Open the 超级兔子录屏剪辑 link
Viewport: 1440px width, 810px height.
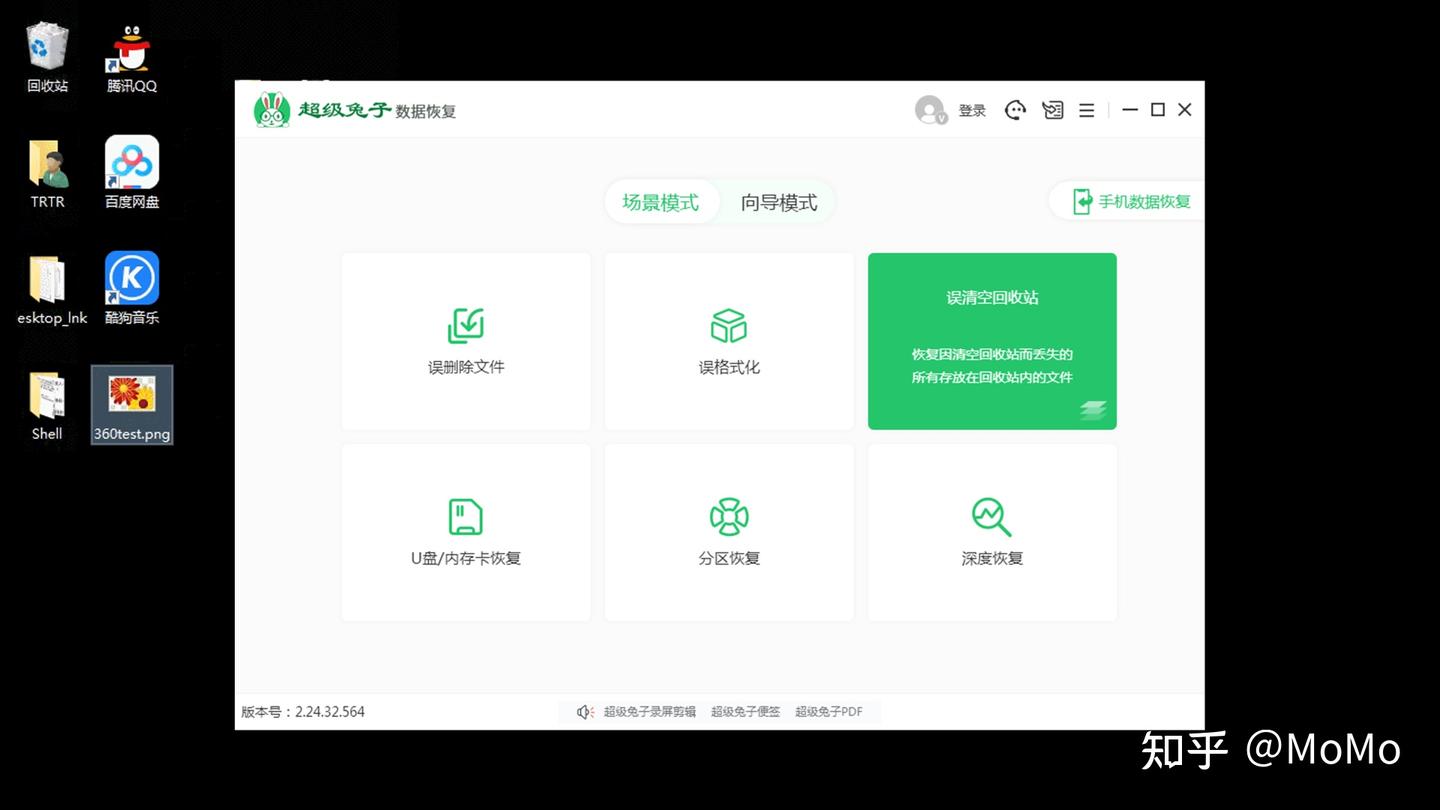[x=650, y=712]
